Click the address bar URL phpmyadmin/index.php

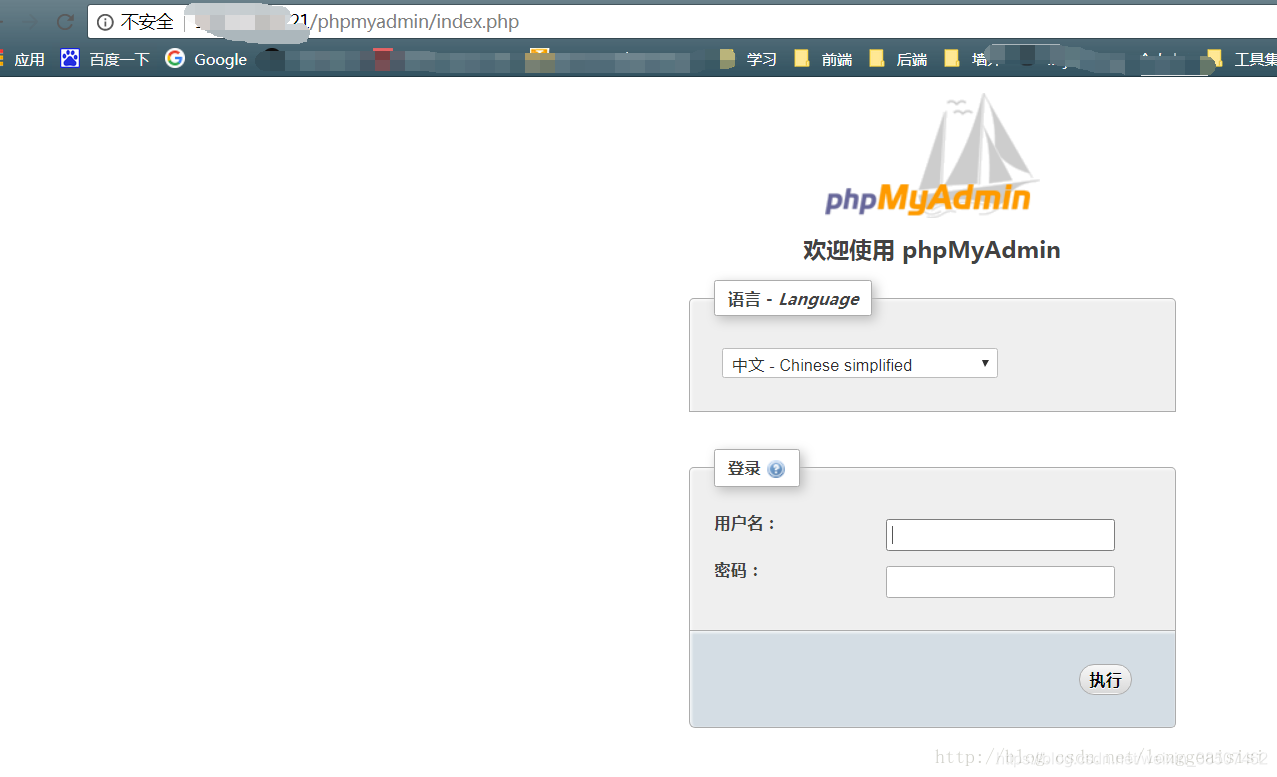click(415, 22)
